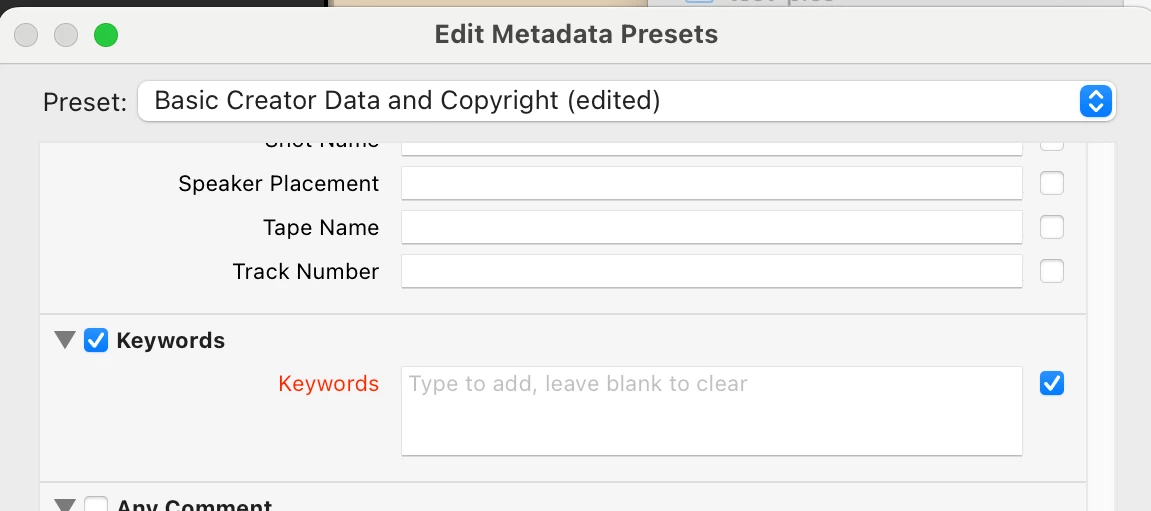Click the gray minimize window button

pos(66,35)
